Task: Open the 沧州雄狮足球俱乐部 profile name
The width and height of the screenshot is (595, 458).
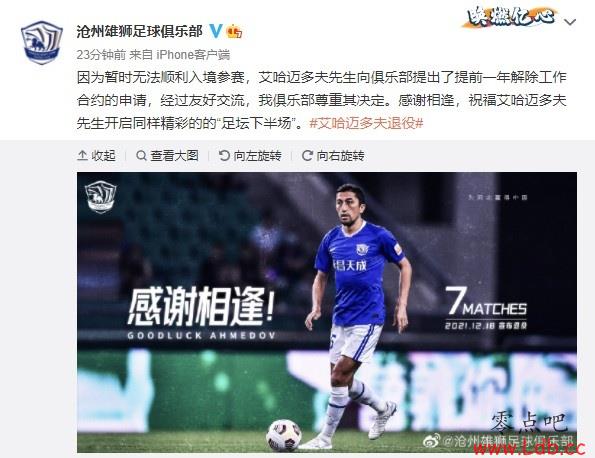Action: coord(140,31)
